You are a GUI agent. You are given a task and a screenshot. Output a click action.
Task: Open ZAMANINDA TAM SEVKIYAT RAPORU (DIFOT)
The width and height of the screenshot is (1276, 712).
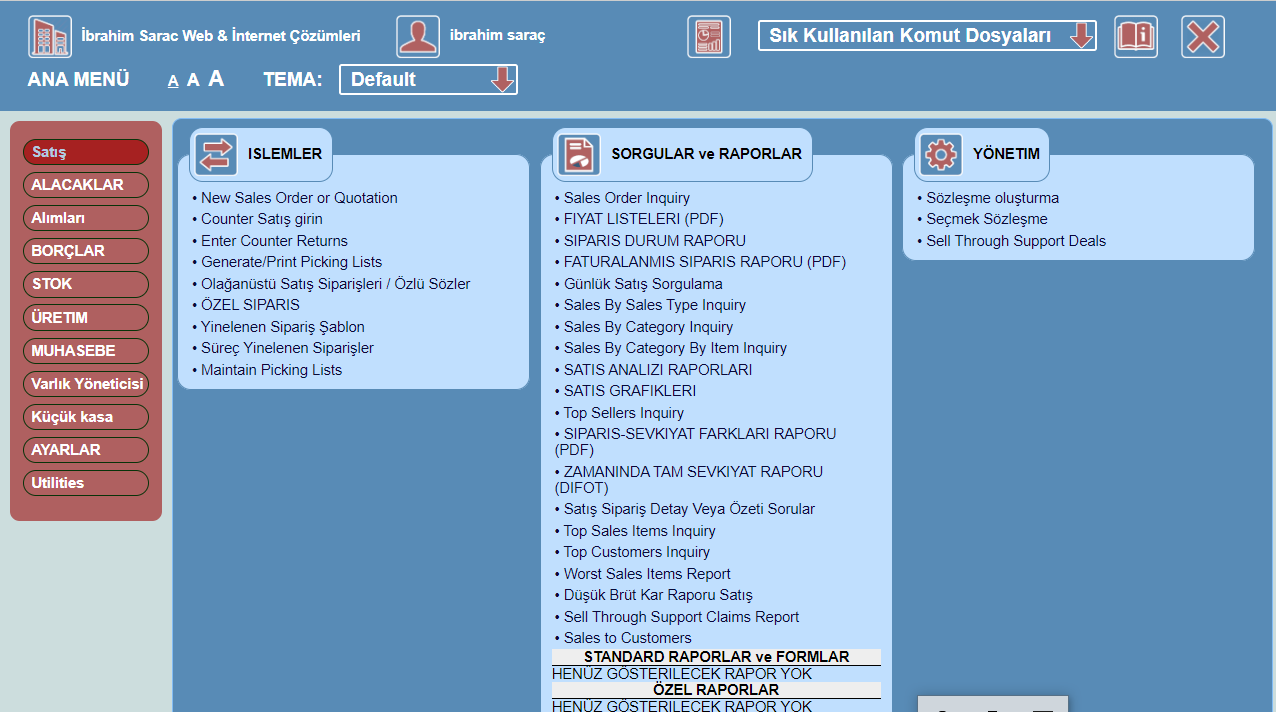(689, 480)
